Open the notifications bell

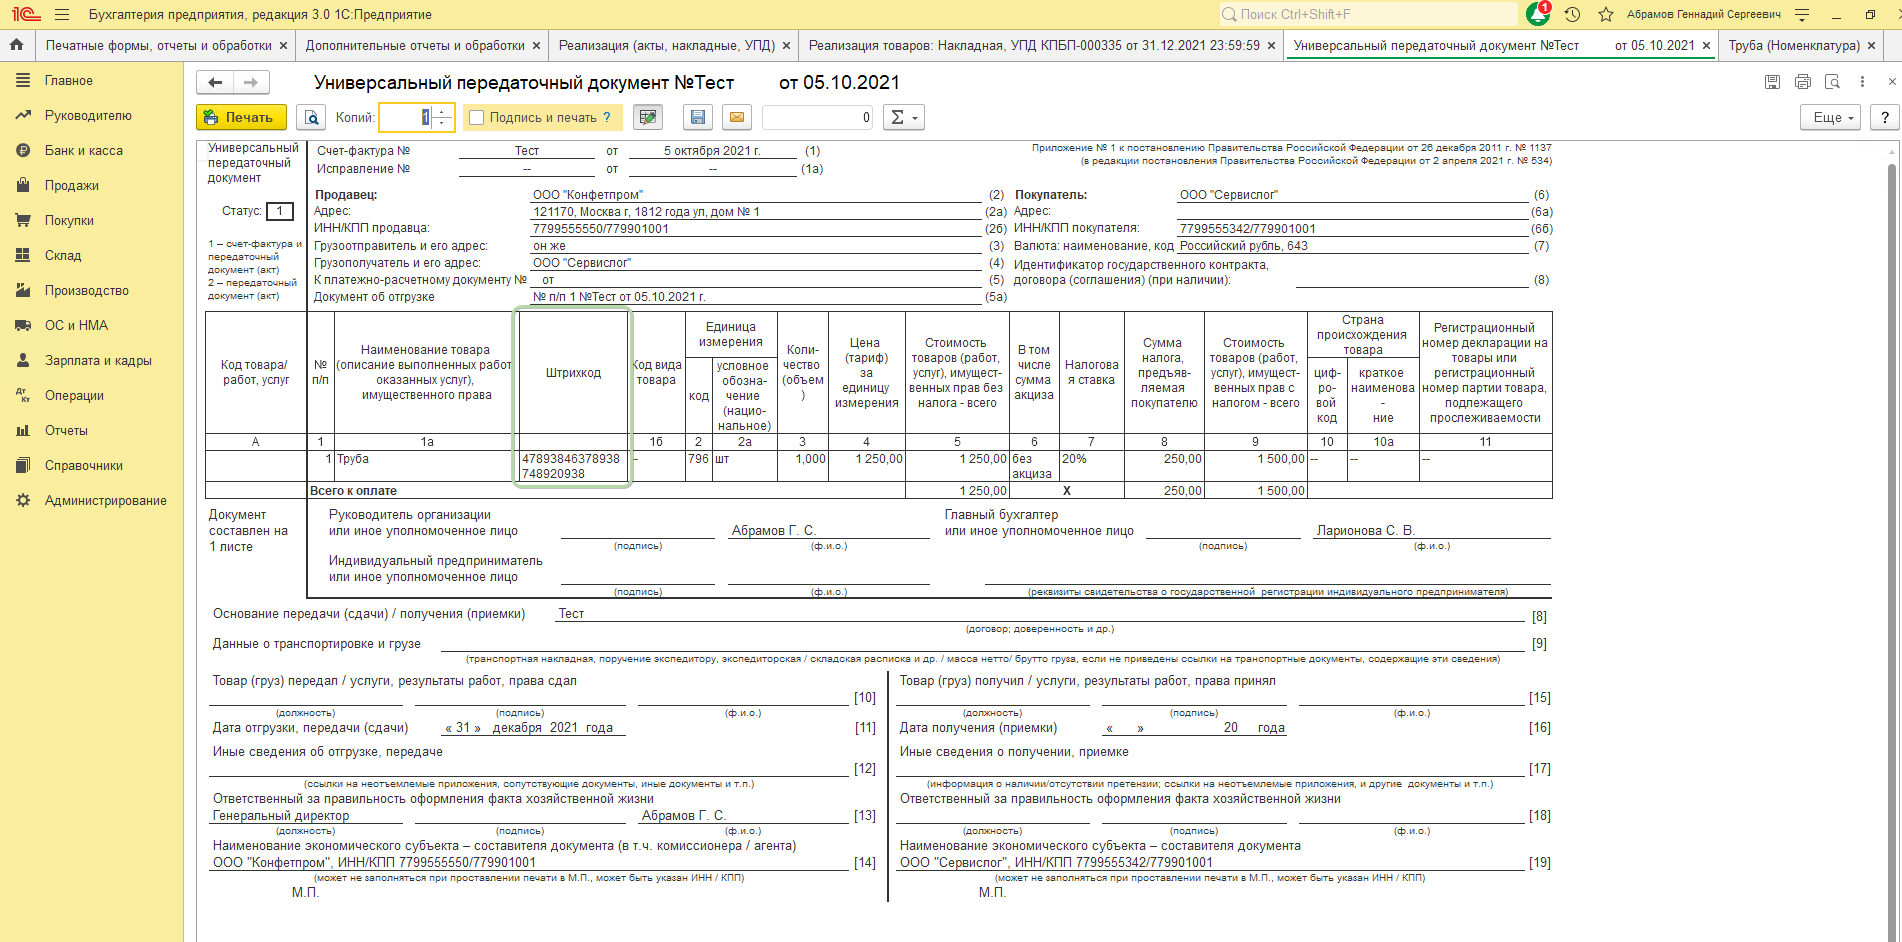(x=1538, y=14)
